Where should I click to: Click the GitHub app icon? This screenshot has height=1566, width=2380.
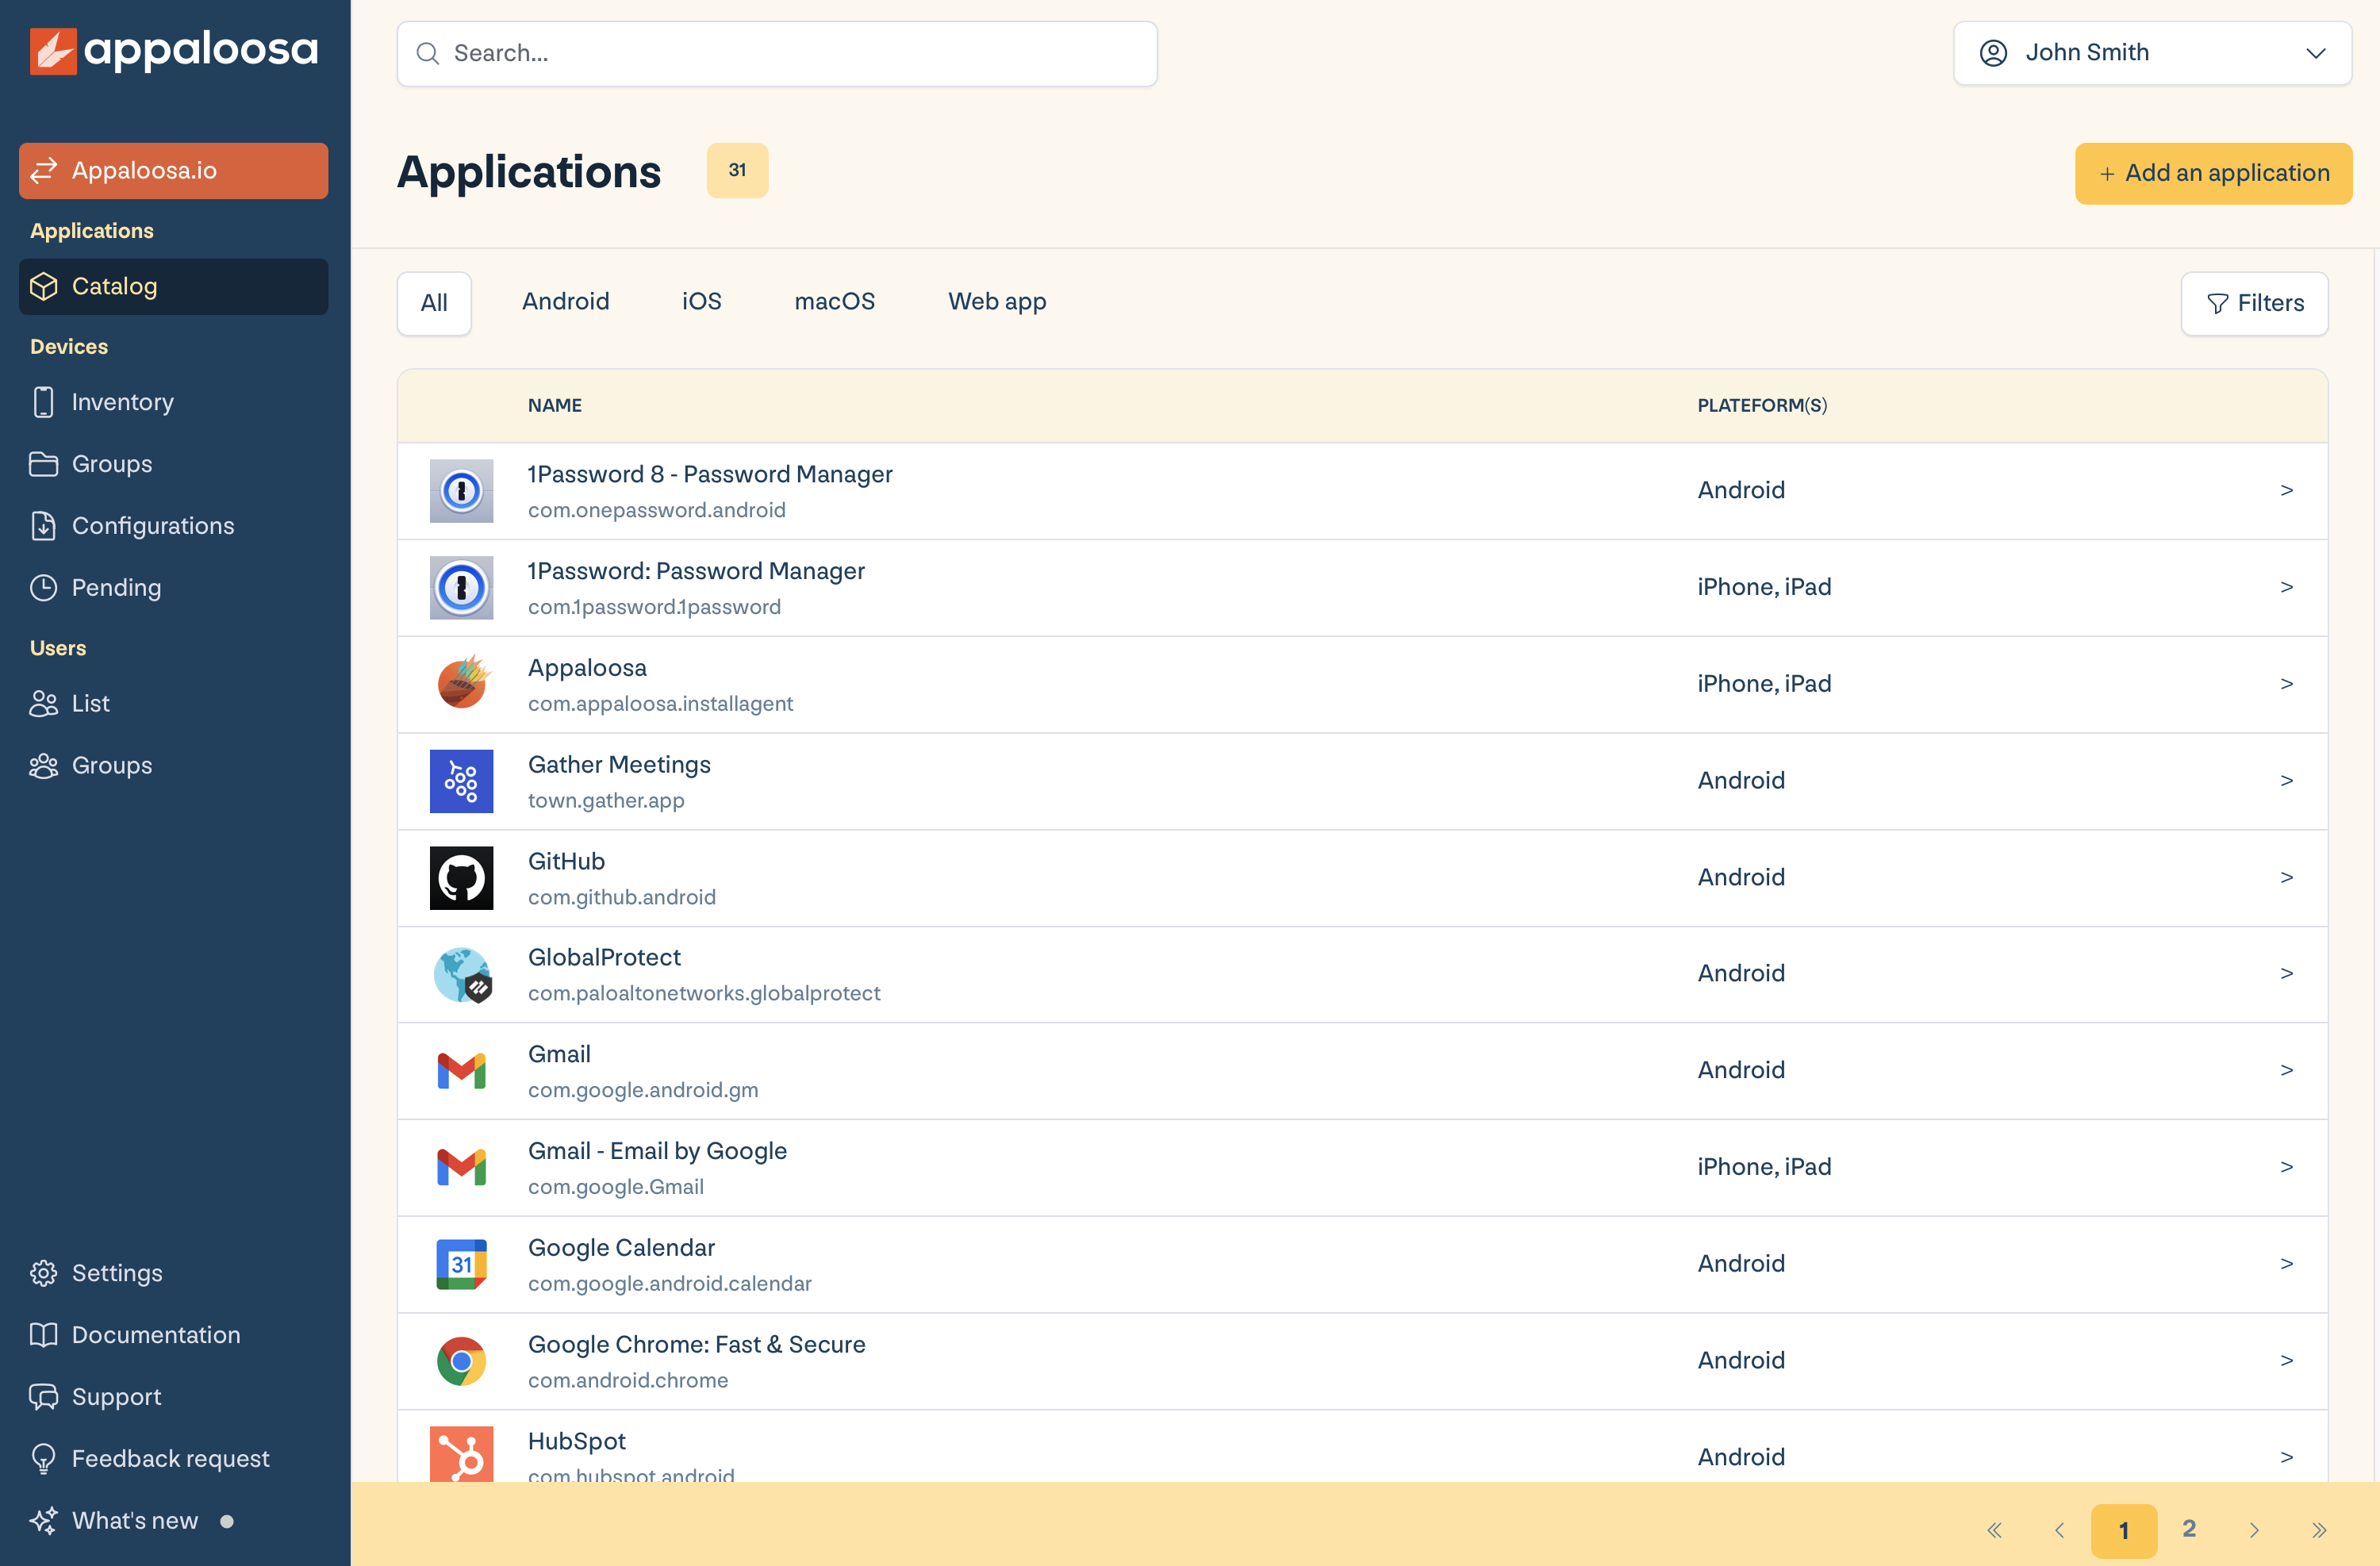[461, 878]
